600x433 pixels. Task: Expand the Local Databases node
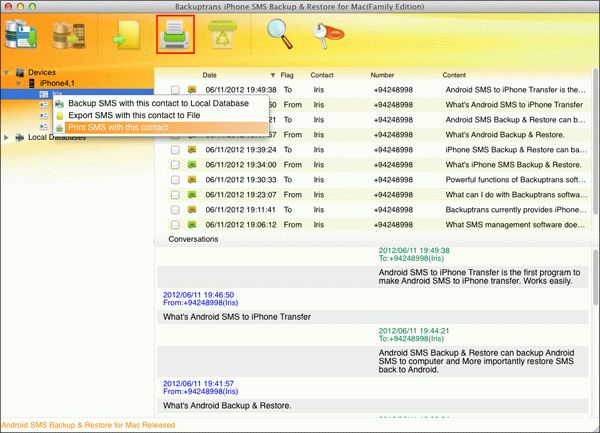7,137
